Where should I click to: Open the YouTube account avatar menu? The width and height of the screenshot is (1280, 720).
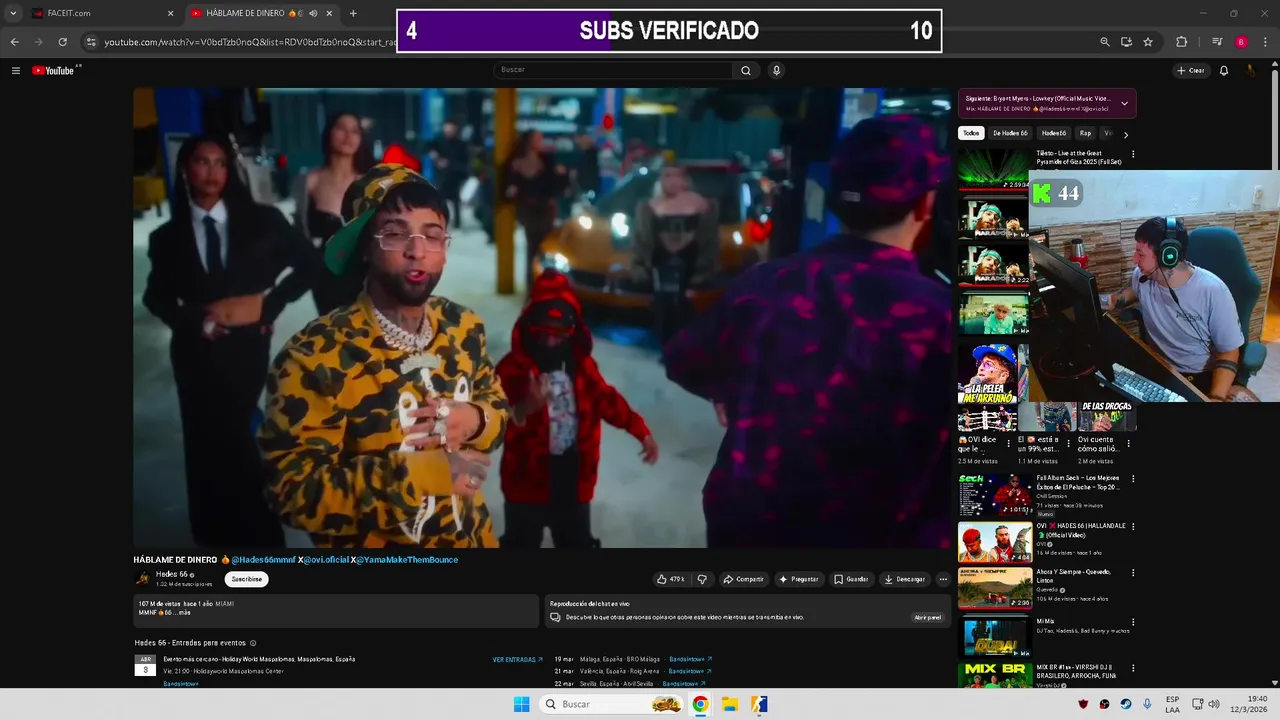(x=1250, y=70)
